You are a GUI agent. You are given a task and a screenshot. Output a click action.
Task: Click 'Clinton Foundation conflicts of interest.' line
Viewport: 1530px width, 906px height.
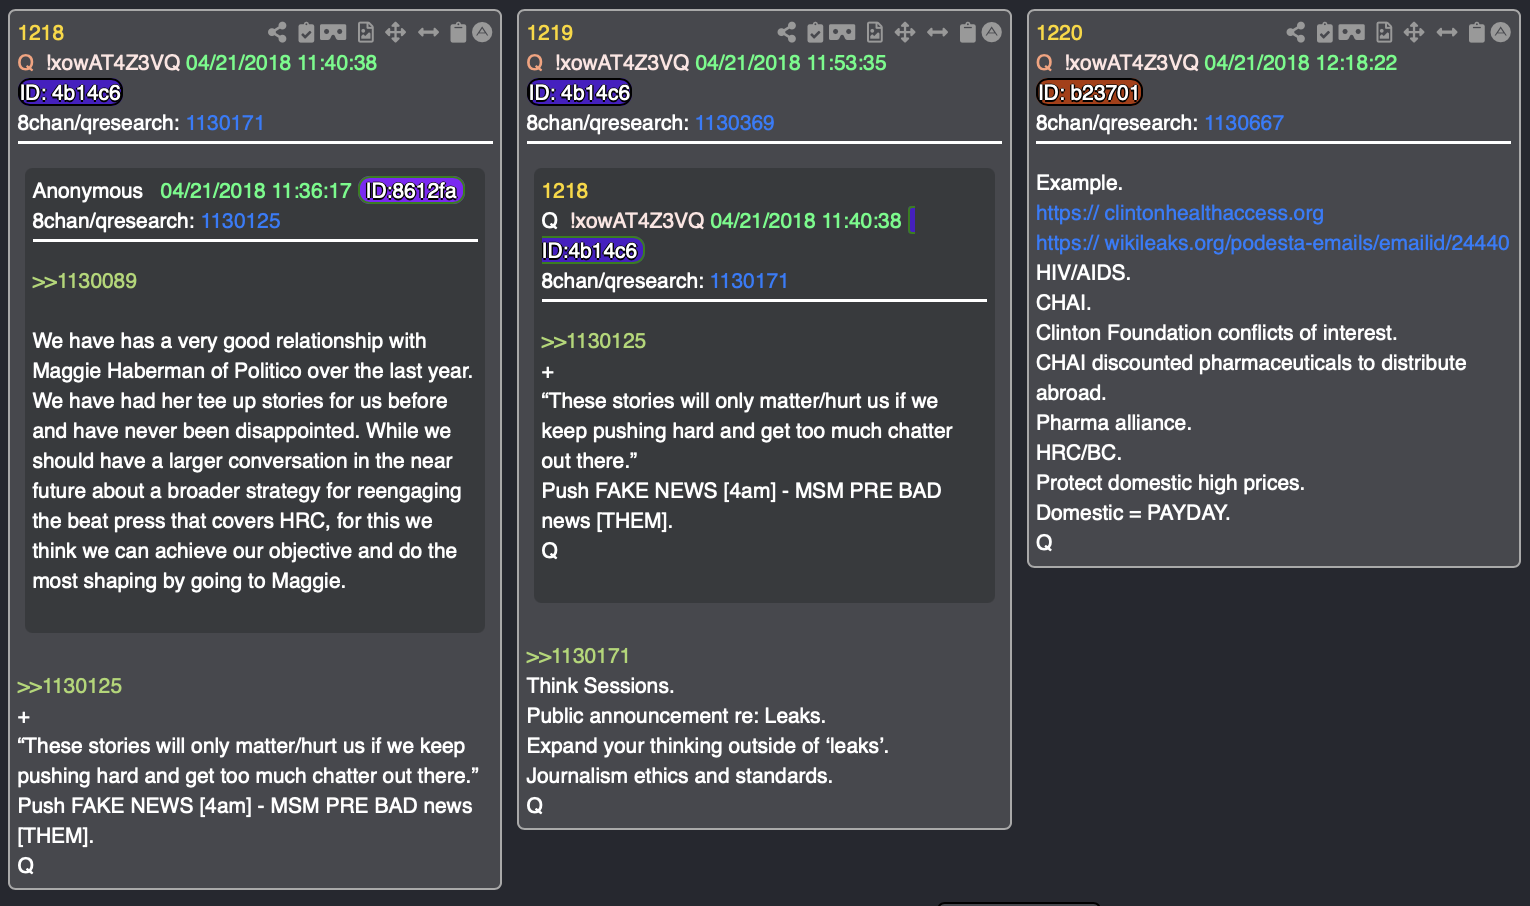(x=1216, y=333)
